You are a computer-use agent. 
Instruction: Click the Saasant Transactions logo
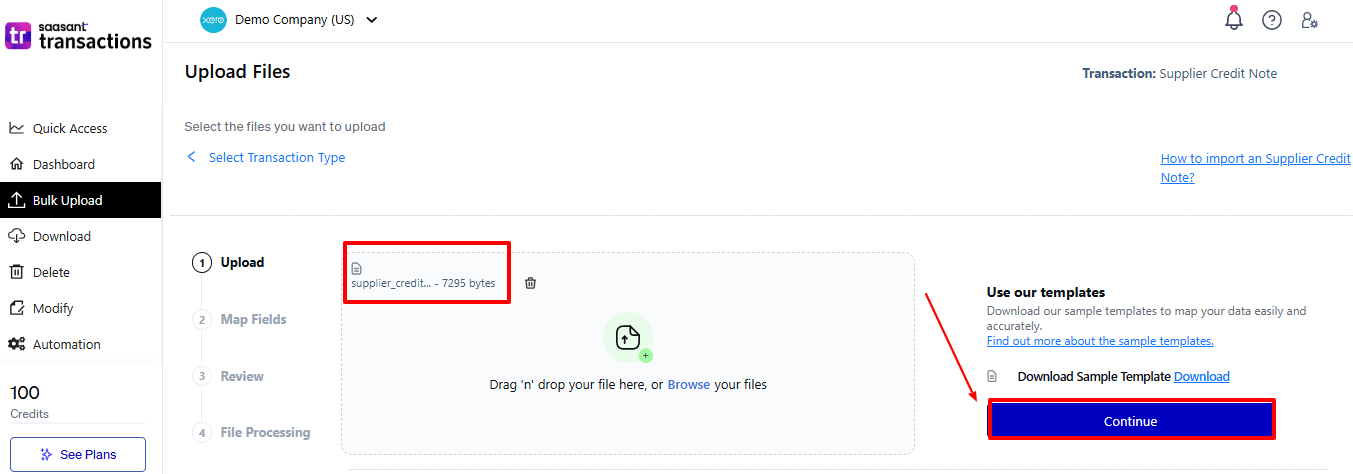[x=79, y=36]
